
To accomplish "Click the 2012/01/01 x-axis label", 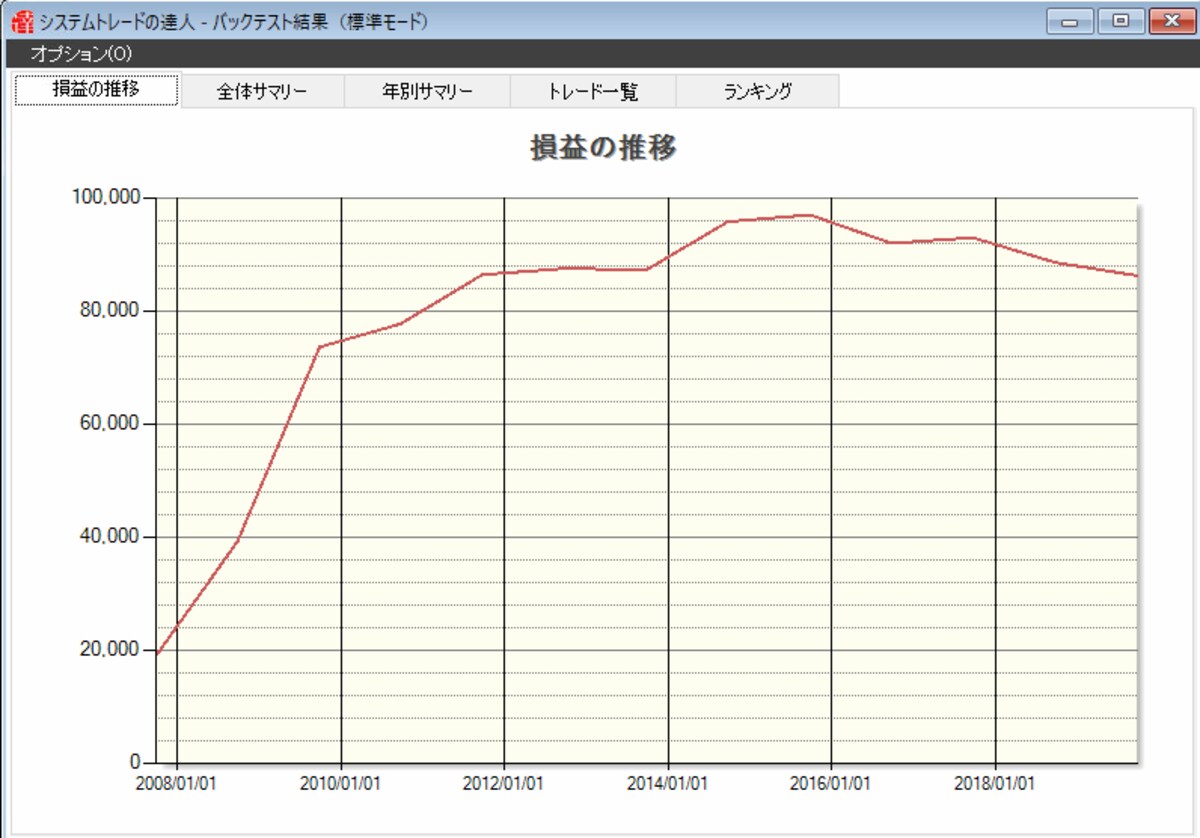I will (503, 783).
